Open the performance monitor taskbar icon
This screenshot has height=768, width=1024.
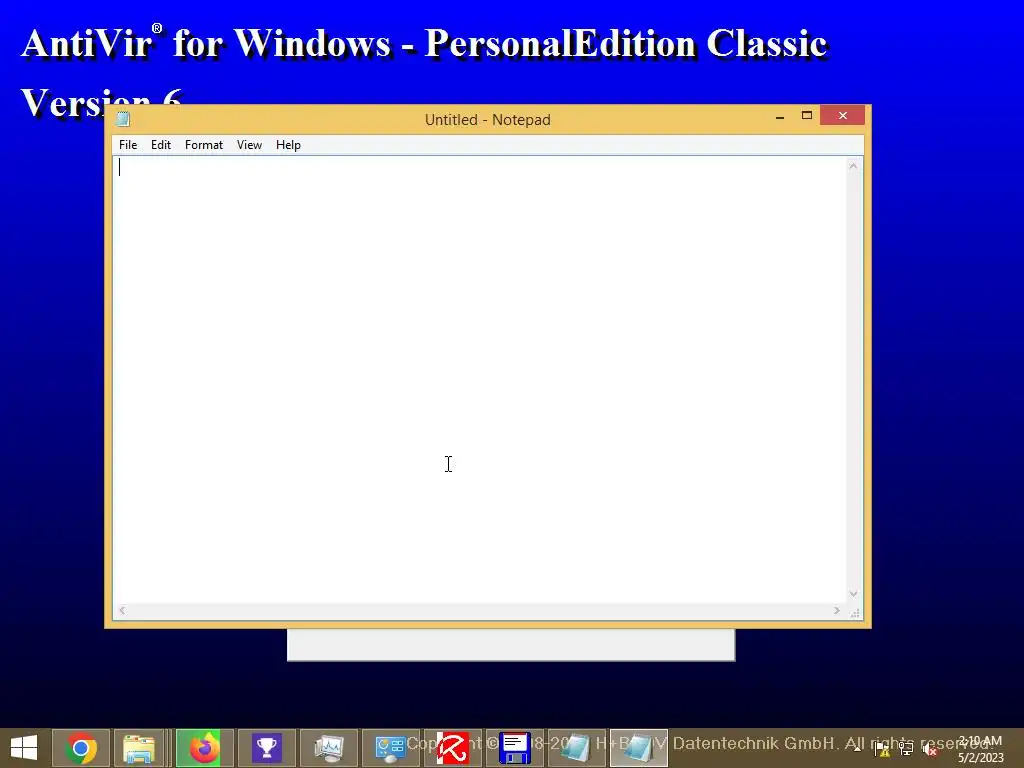point(328,748)
